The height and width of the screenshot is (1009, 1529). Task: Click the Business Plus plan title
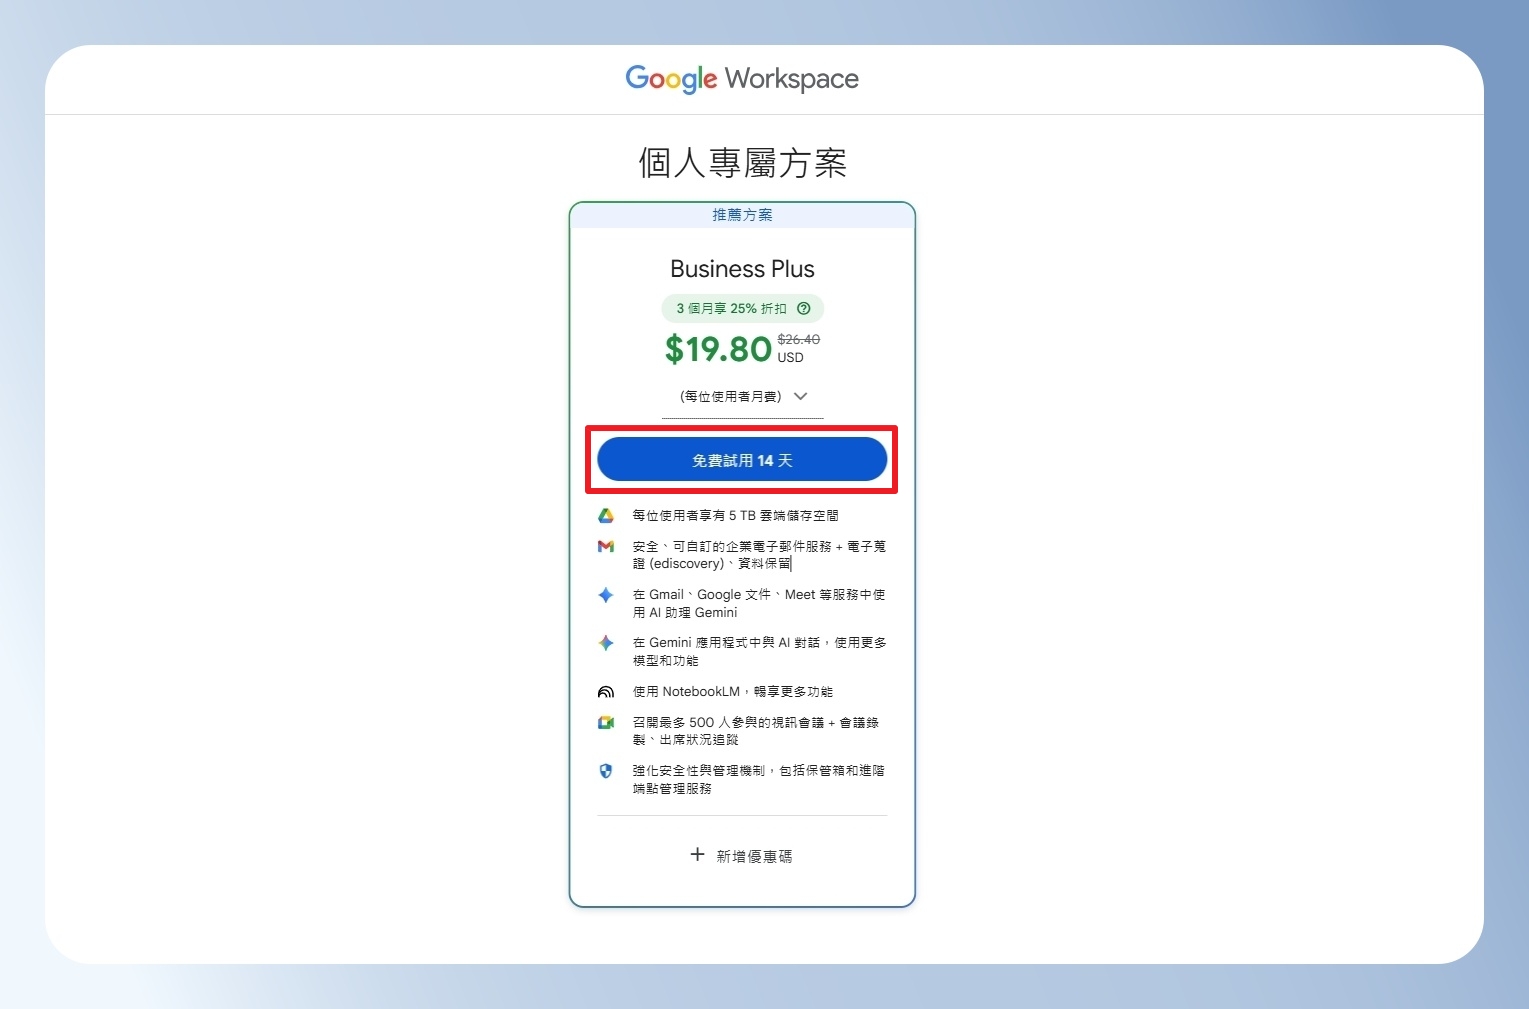742,269
